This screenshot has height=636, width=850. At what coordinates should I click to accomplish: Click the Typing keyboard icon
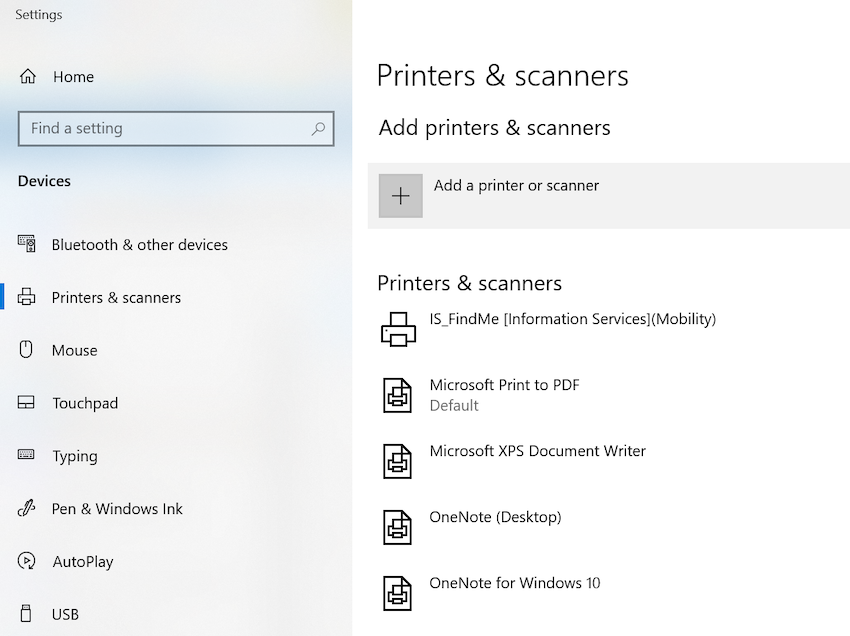pos(26,454)
